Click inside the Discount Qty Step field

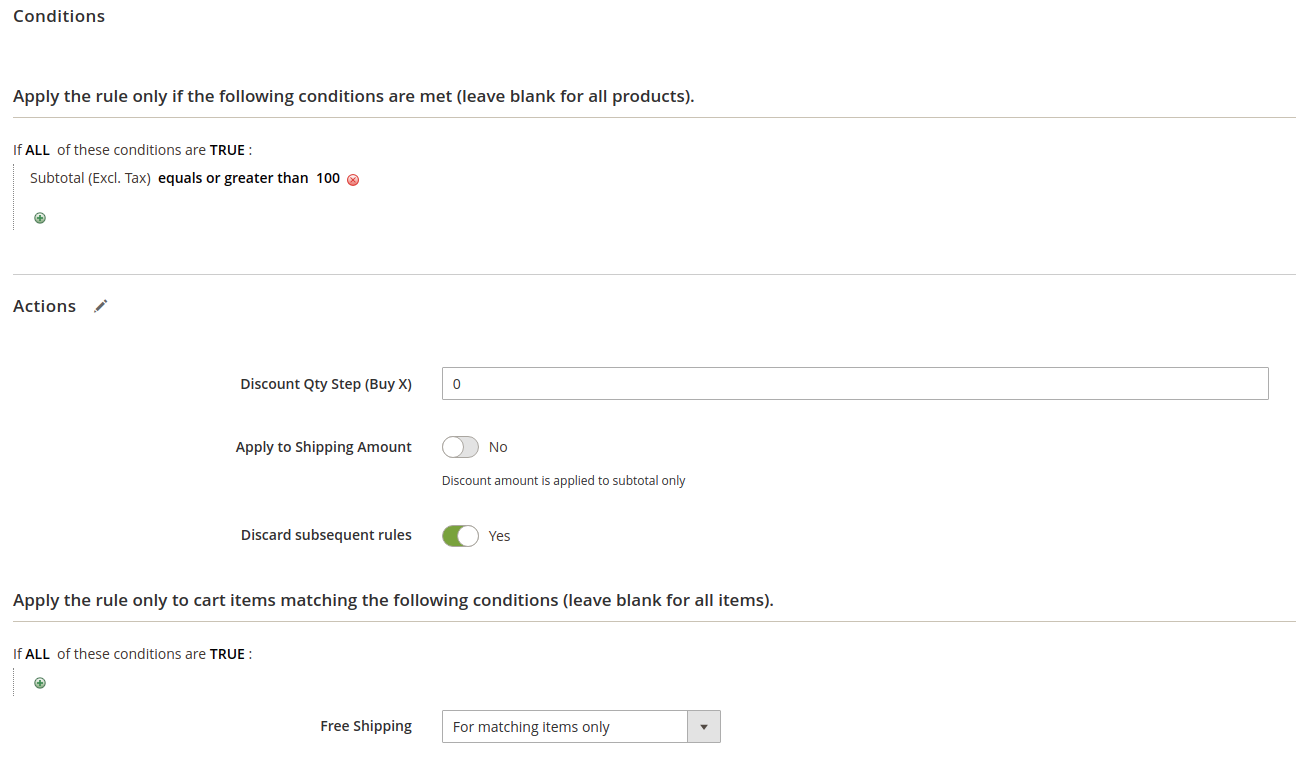pos(855,383)
